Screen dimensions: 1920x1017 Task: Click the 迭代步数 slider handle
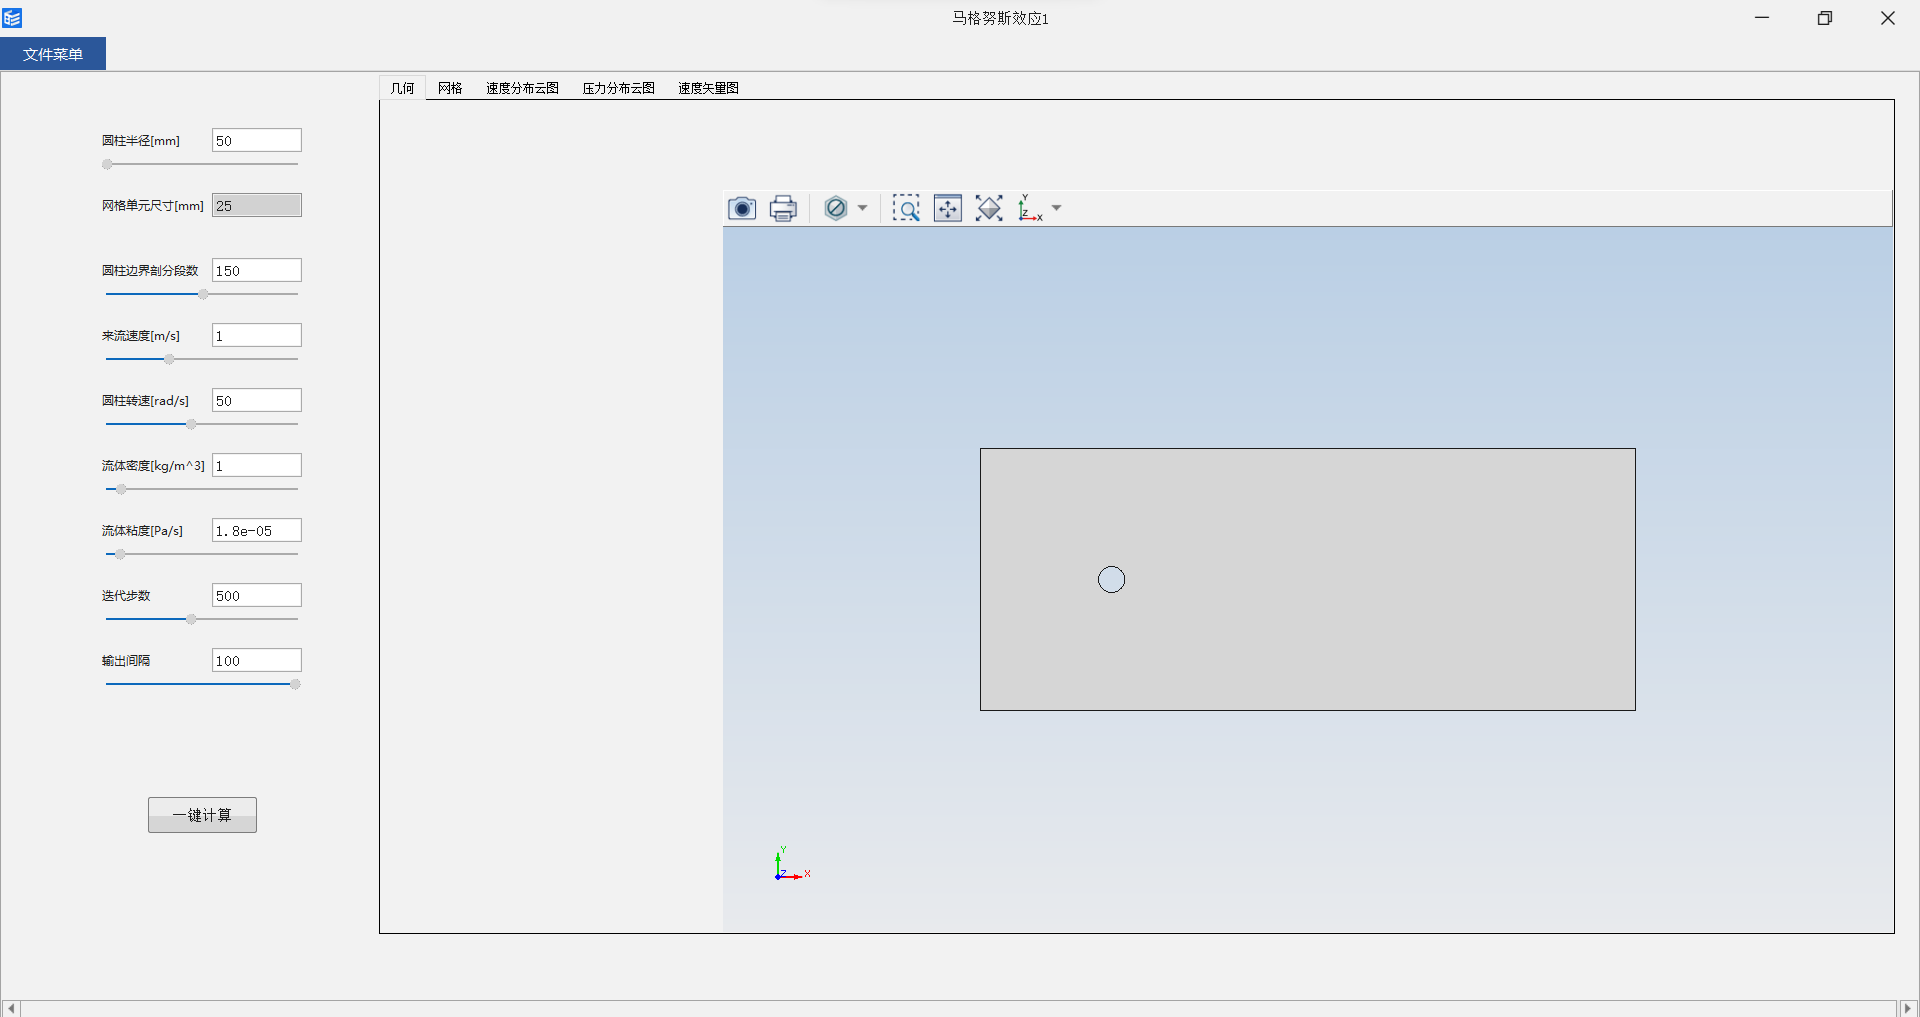coord(191,619)
